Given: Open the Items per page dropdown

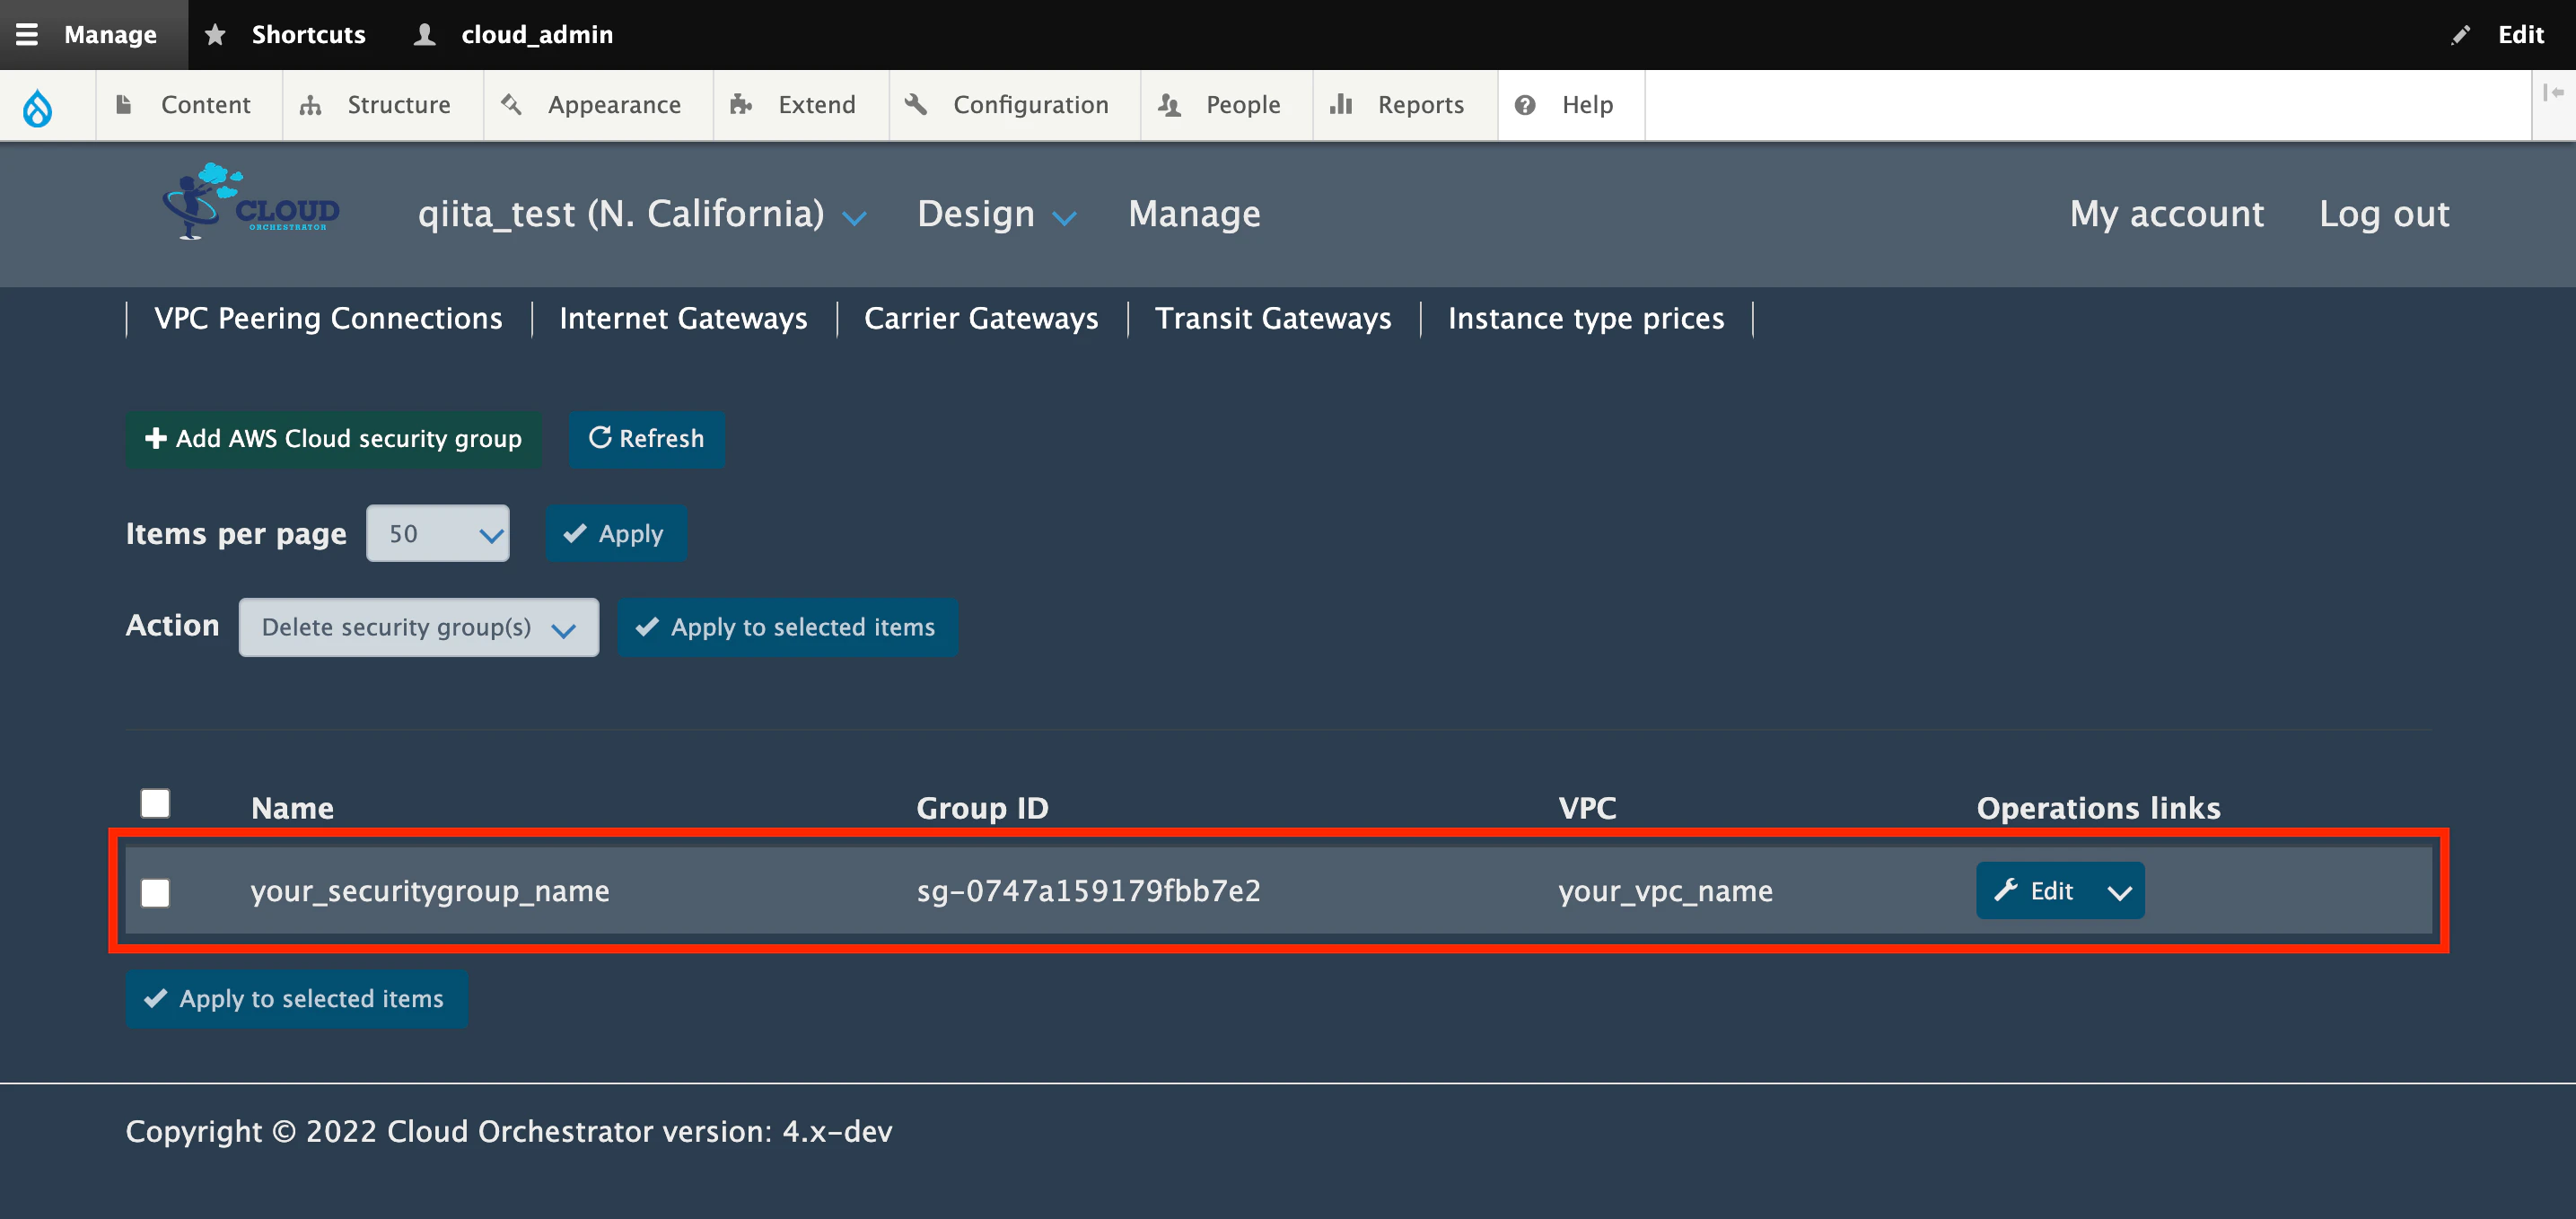Looking at the screenshot, I should (x=437, y=533).
